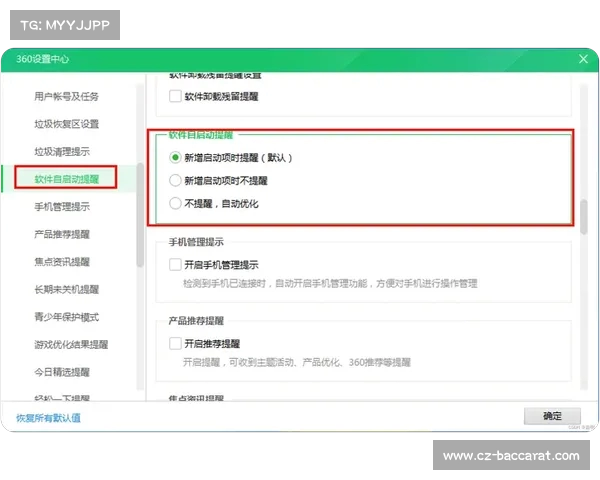Select 软件自启动提醒 in sidebar
The image size is (600, 480).
pos(67,179)
